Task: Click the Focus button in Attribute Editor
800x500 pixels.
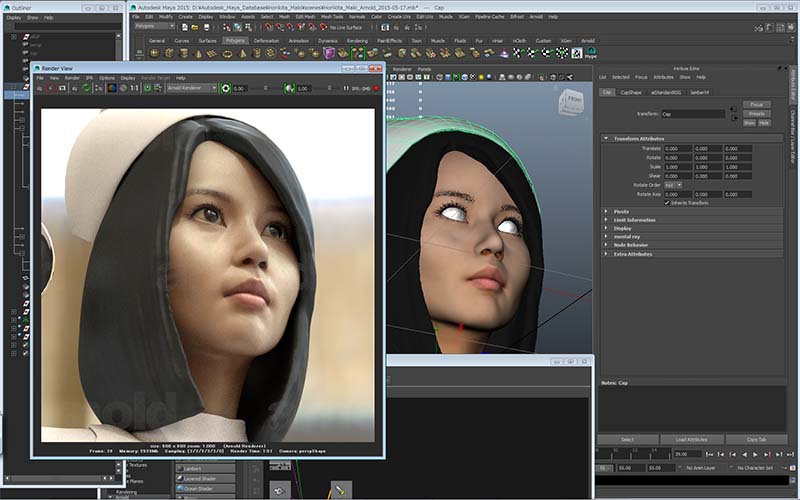Action: click(x=756, y=105)
